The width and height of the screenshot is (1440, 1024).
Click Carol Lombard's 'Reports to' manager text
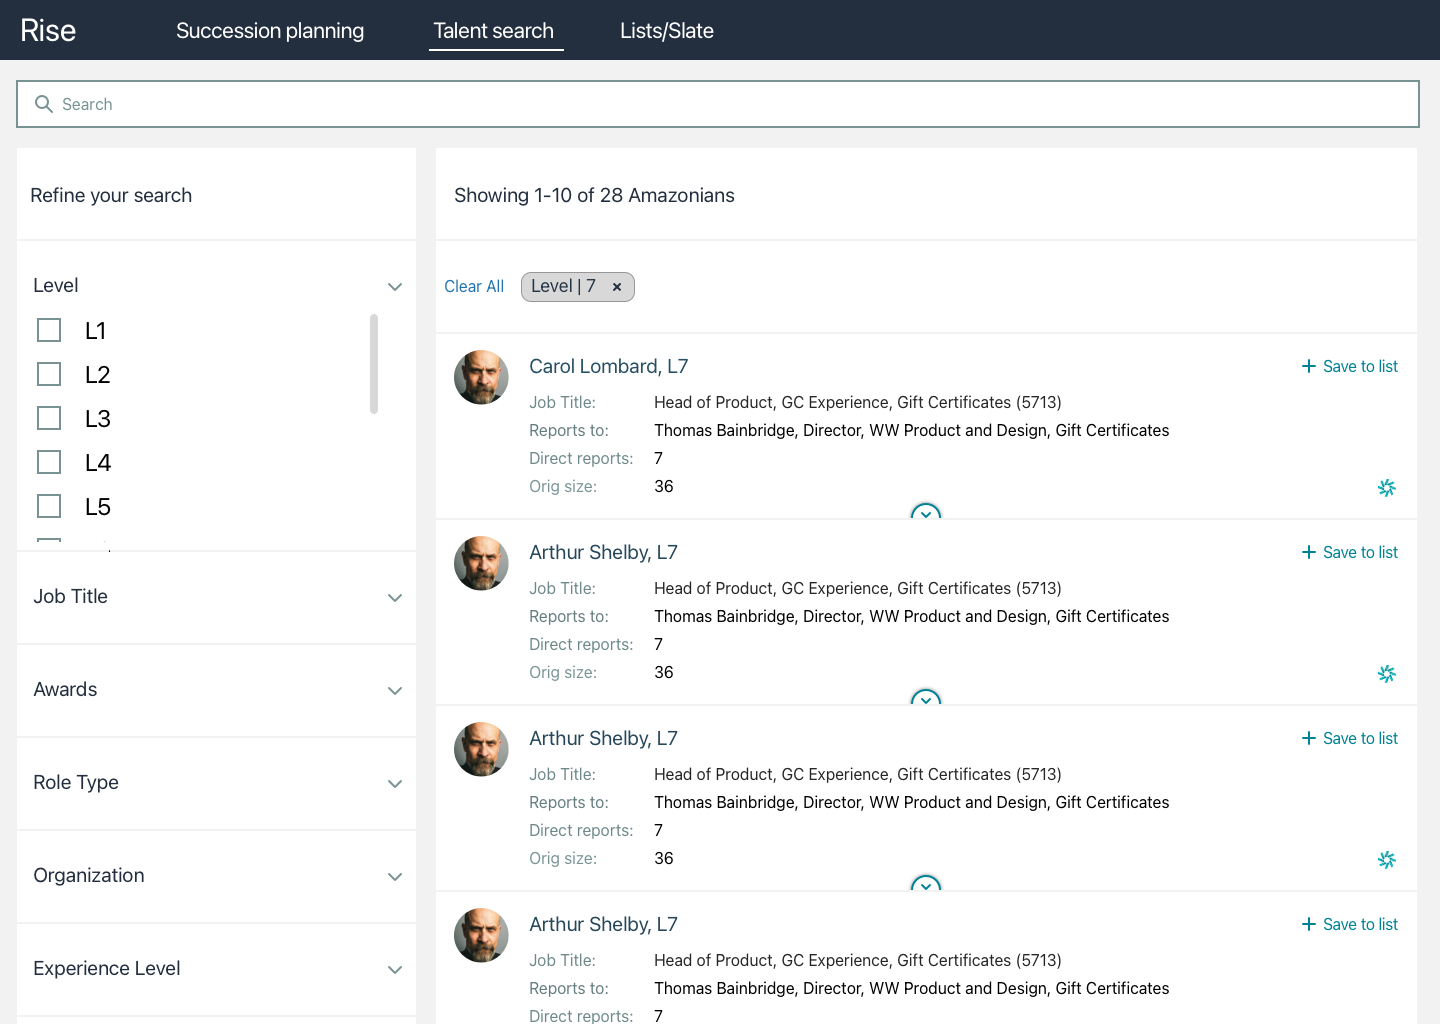912,430
